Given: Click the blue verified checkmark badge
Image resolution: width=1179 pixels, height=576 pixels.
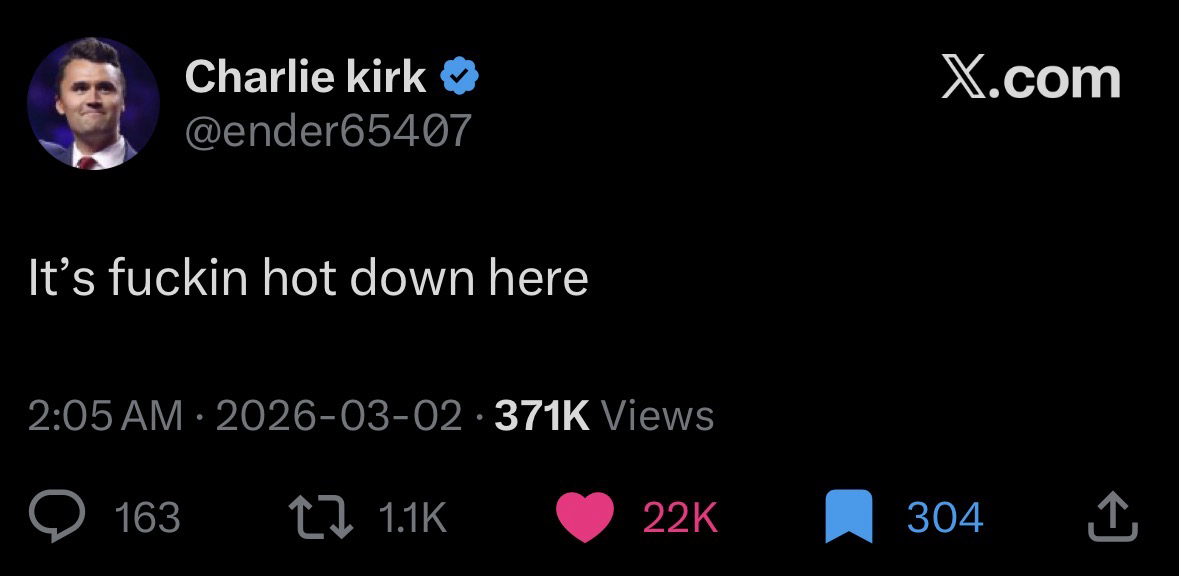Looking at the screenshot, I should pos(459,77).
